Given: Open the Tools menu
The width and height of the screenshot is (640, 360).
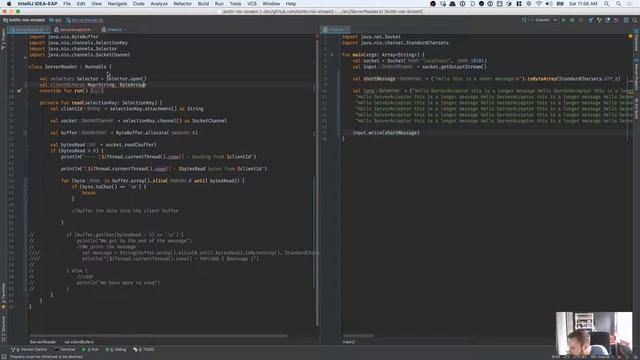Looking at the screenshot, I should (235, 4).
